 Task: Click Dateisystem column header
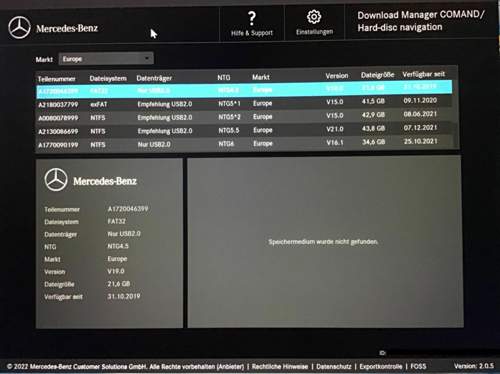click(x=108, y=79)
